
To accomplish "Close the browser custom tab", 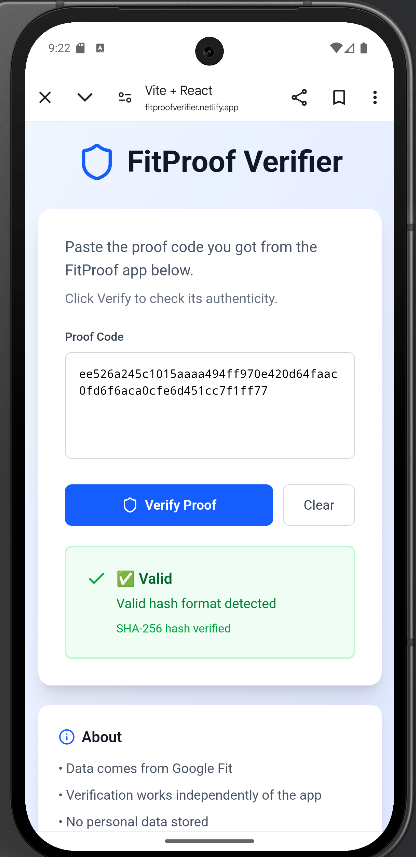I will click(x=45, y=98).
